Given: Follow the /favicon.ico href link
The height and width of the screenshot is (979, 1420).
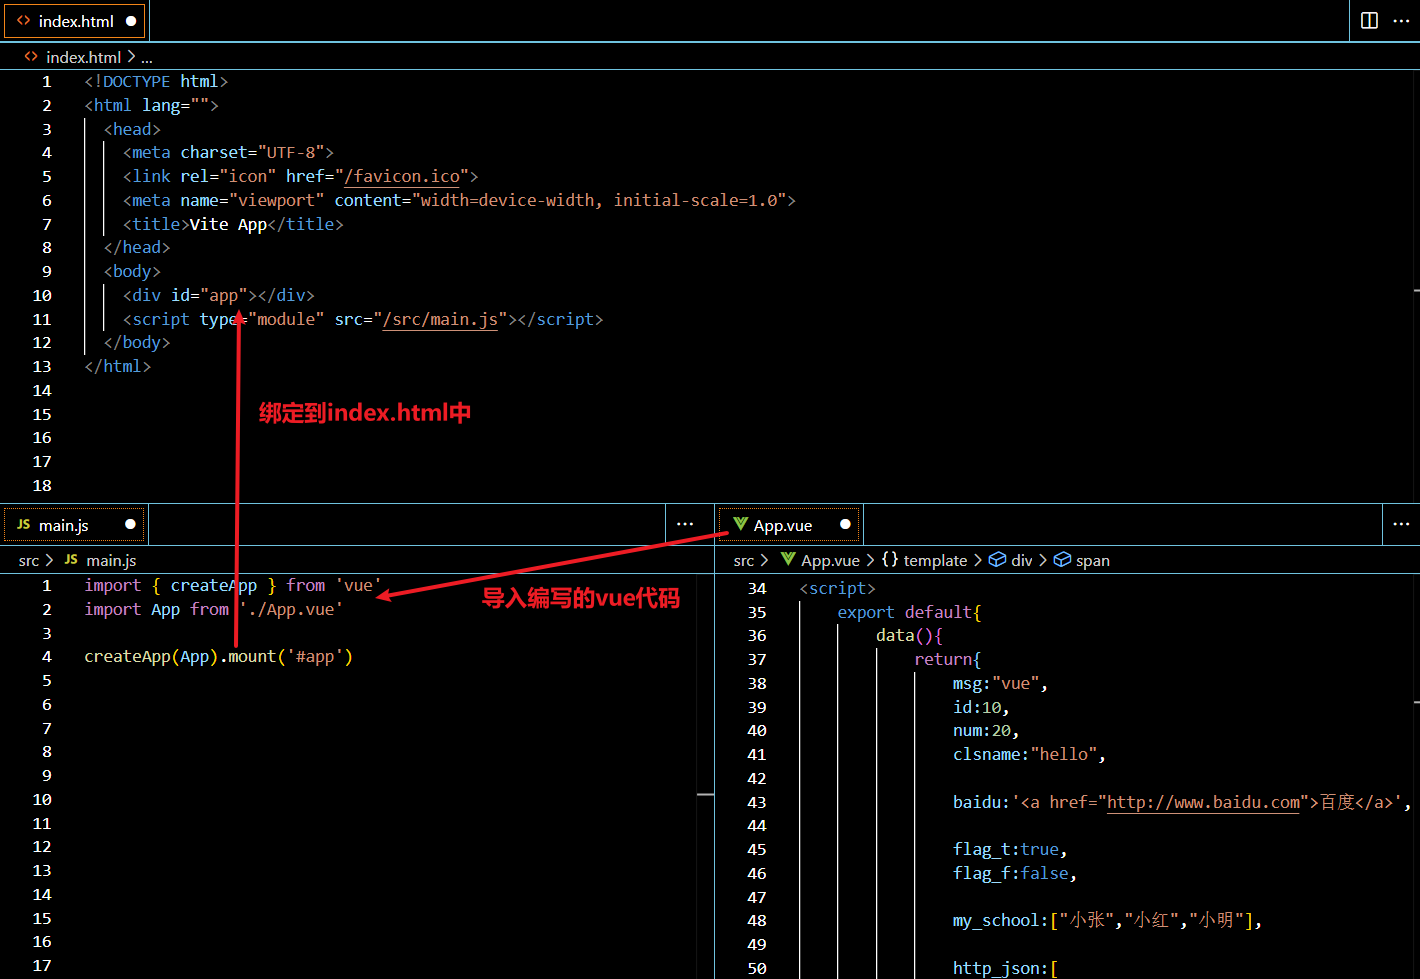Looking at the screenshot, I should coord(402,176).
